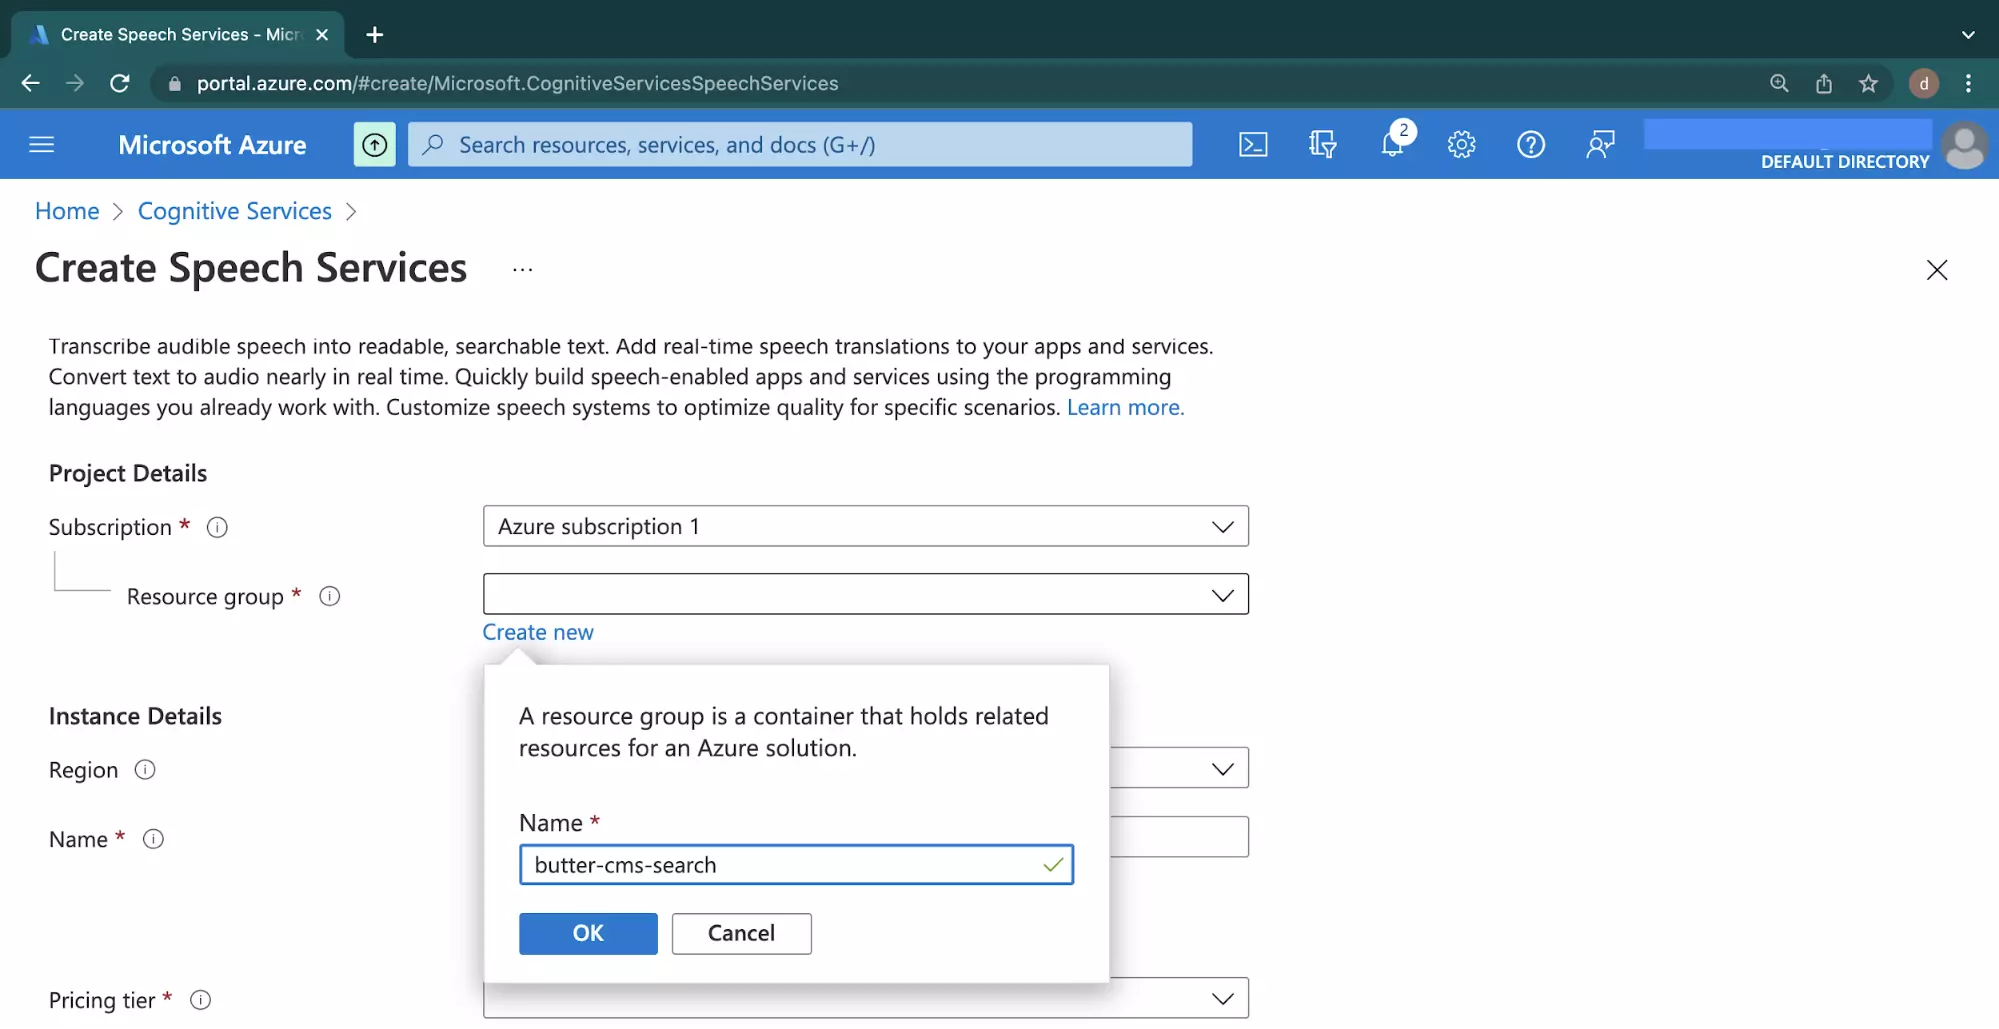Screen dimensions: 1999x1029
Task: Click the upgrade arrow icon beside Microsoft Azure
Action: (375, 145)
